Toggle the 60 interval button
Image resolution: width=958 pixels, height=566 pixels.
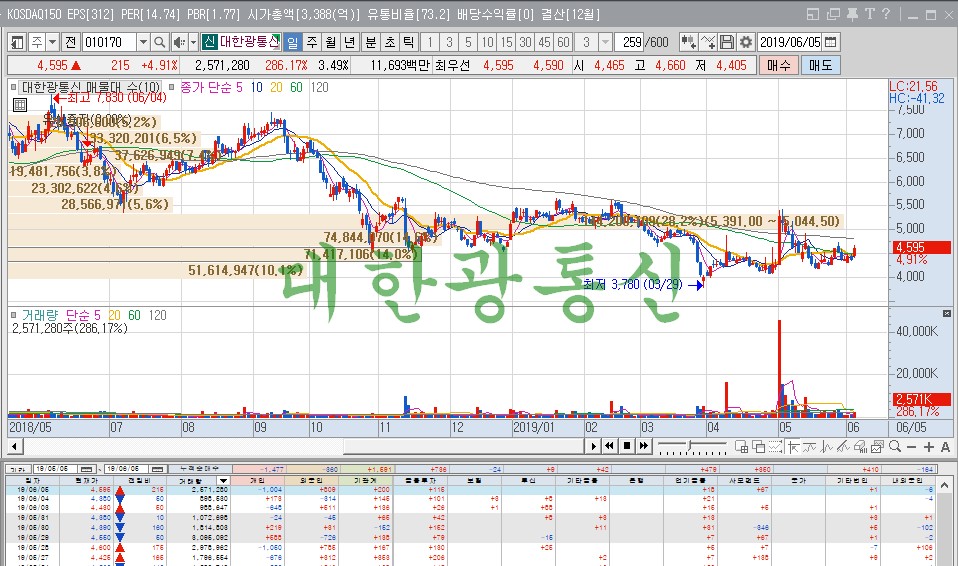pyautogui.click(x=563, y=42)
